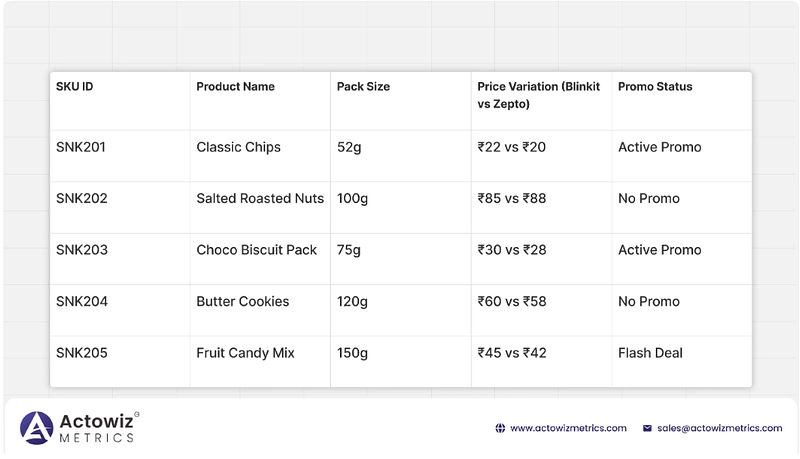Click the globe icon beside the website
800x459 pixels.
click(x=500, y=428)
